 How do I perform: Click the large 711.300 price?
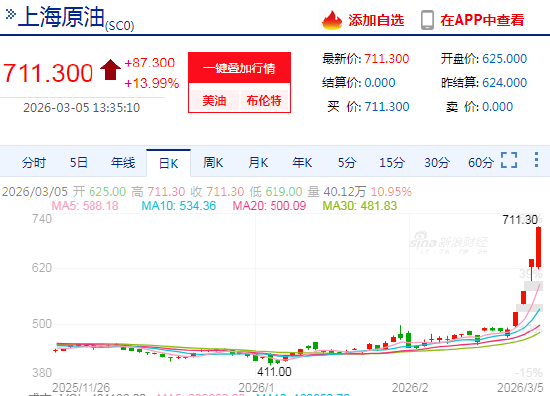pyautogui.click(x=48, y=73)
